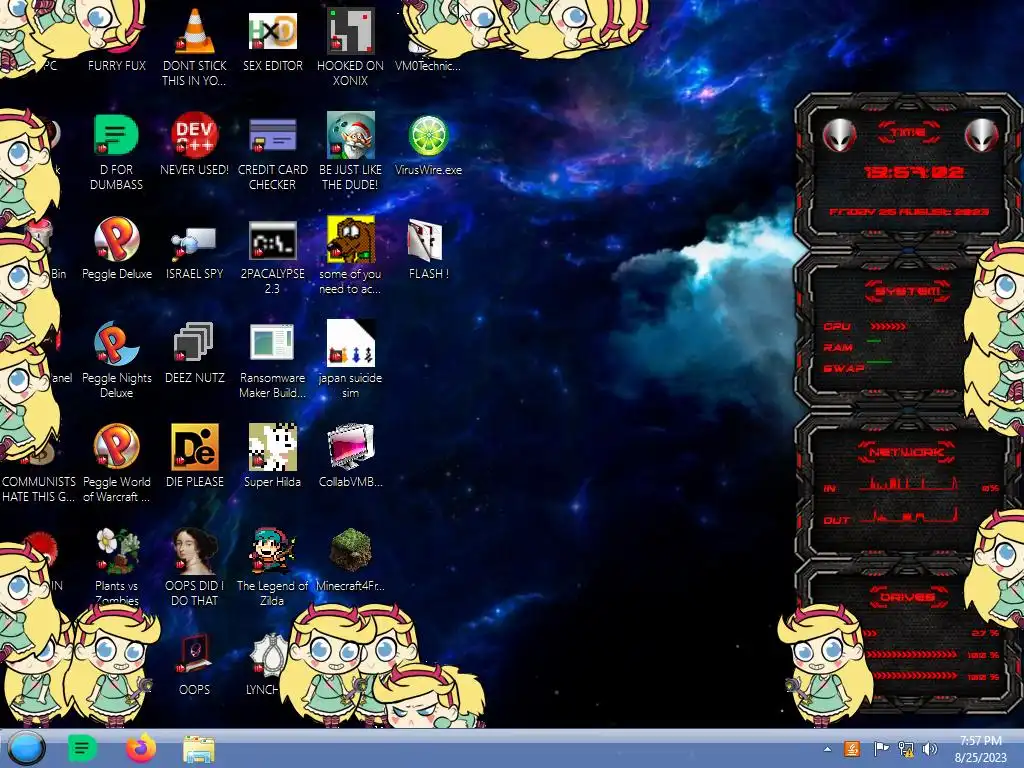Screen dimensions: 1024x768
Task: Launch The Legend of Zilda icon
Action: click(x=272, y=551)
